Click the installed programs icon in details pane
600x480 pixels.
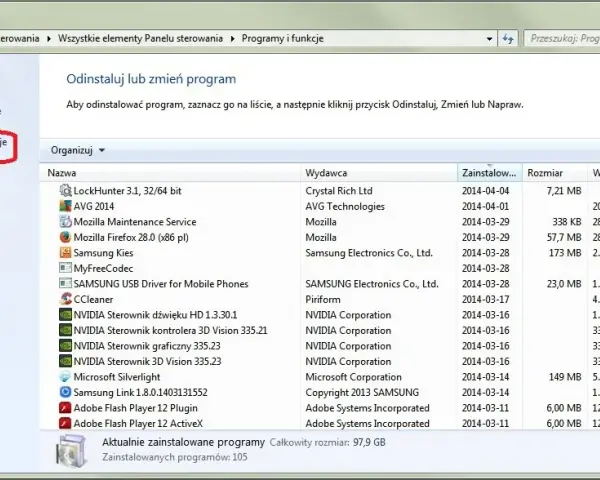tap(72, 451)
